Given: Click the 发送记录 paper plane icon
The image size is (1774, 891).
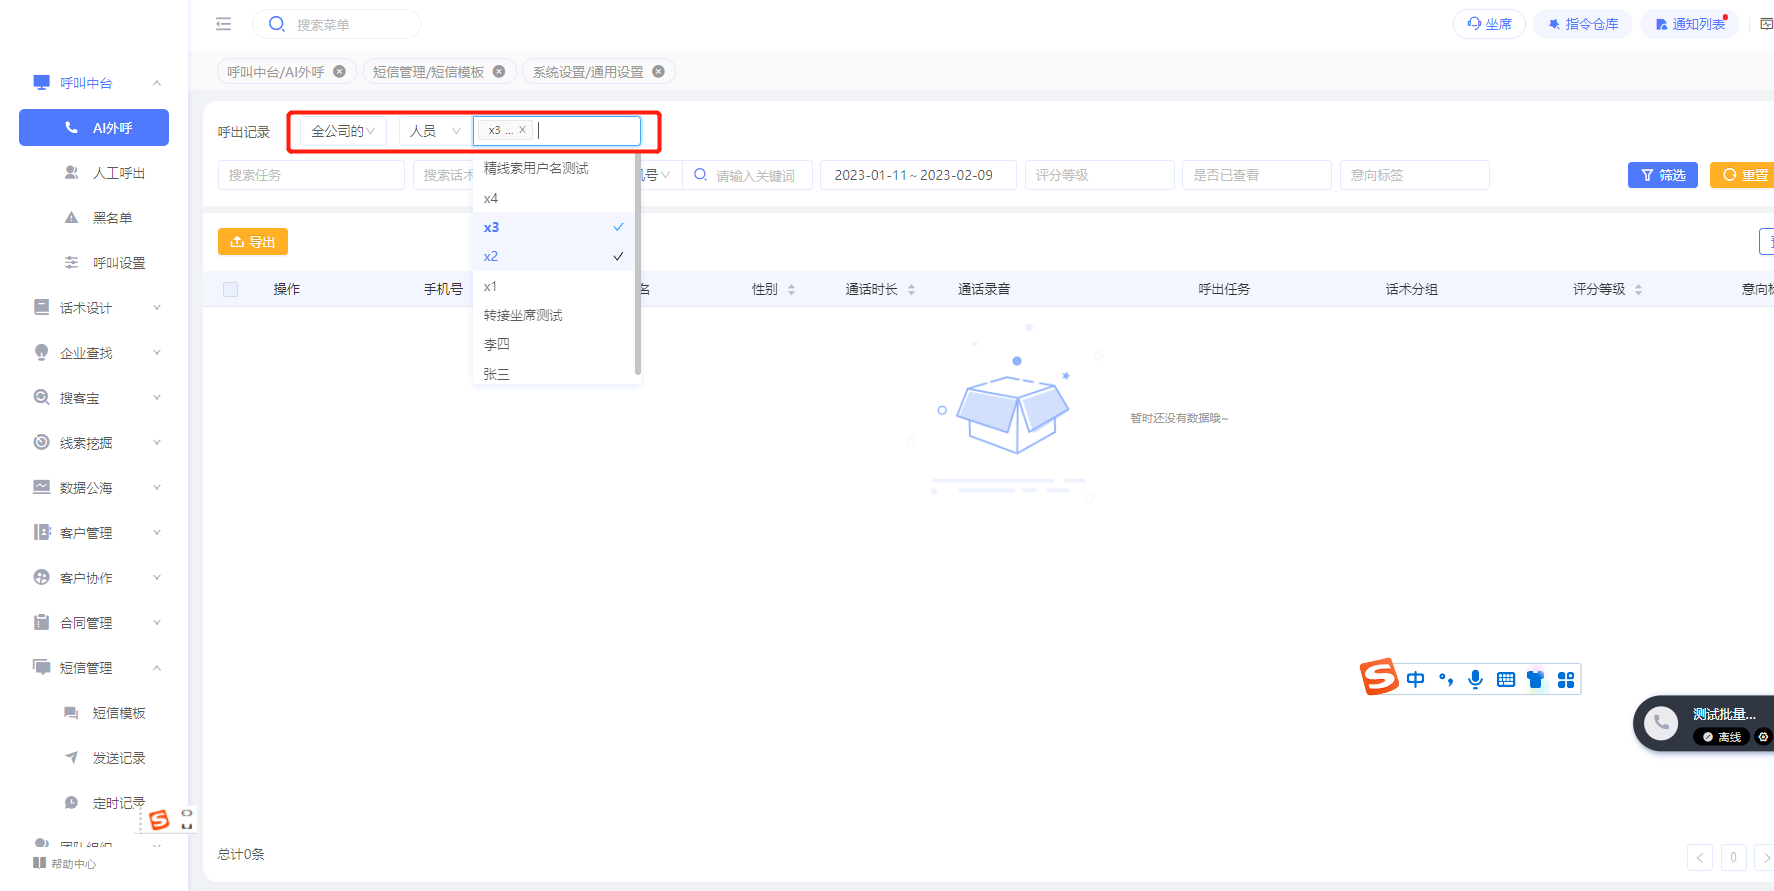Looking at the screenshot, I should pos(71,758).
